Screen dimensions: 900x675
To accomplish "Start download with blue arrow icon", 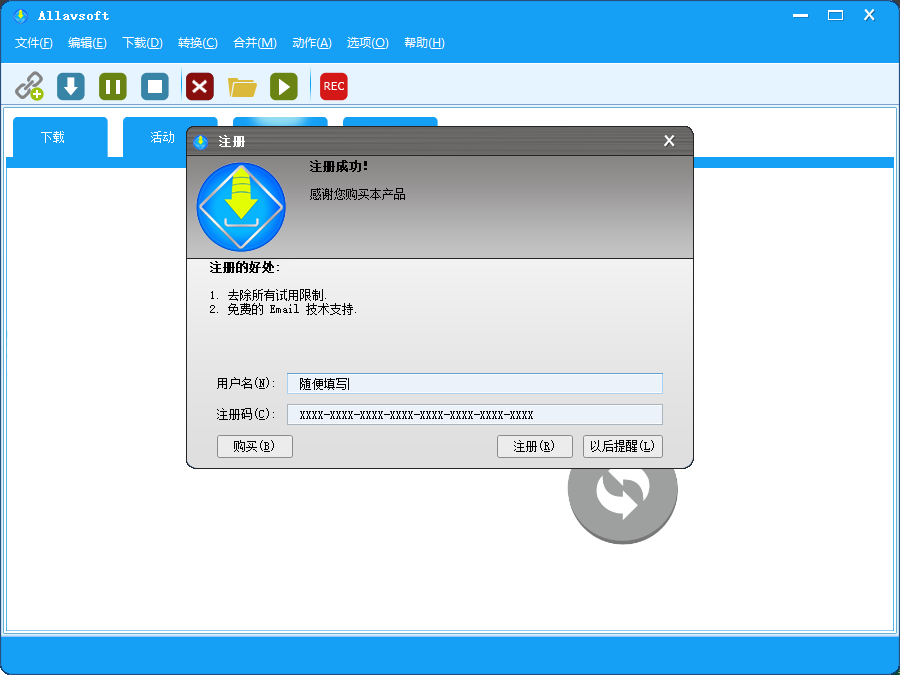I will pyautogui.click(x=71, y=86).
